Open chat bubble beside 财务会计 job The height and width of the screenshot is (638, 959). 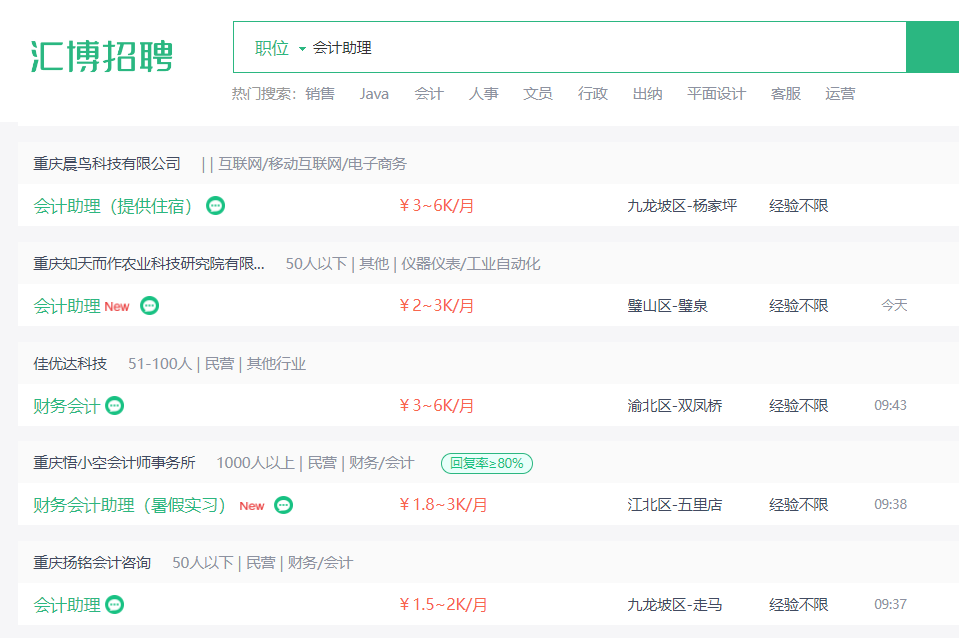114,405
